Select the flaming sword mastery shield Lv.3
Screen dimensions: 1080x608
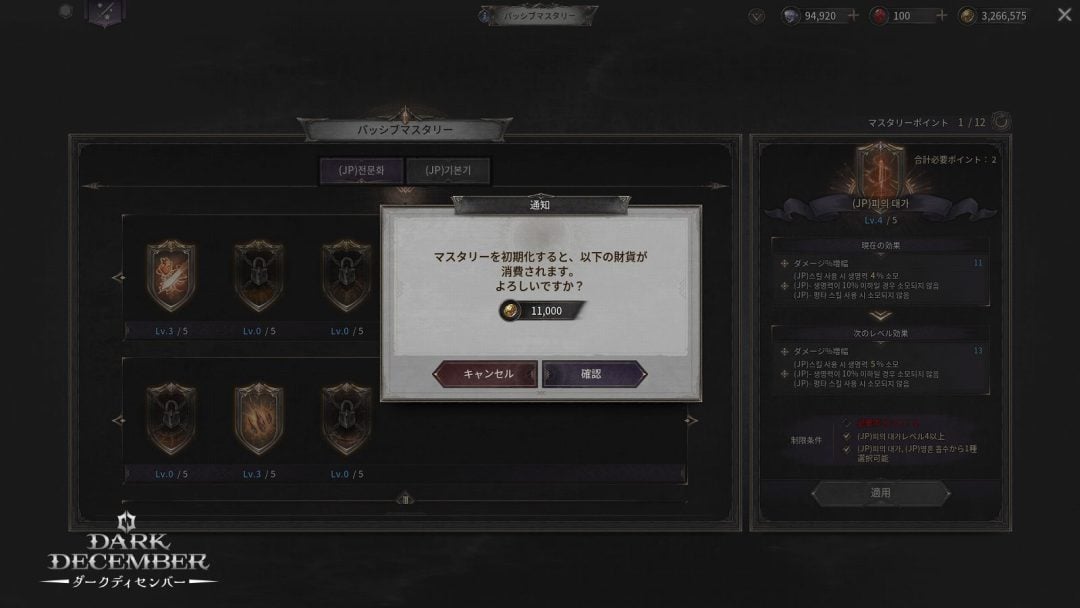[x=171, y=275]
